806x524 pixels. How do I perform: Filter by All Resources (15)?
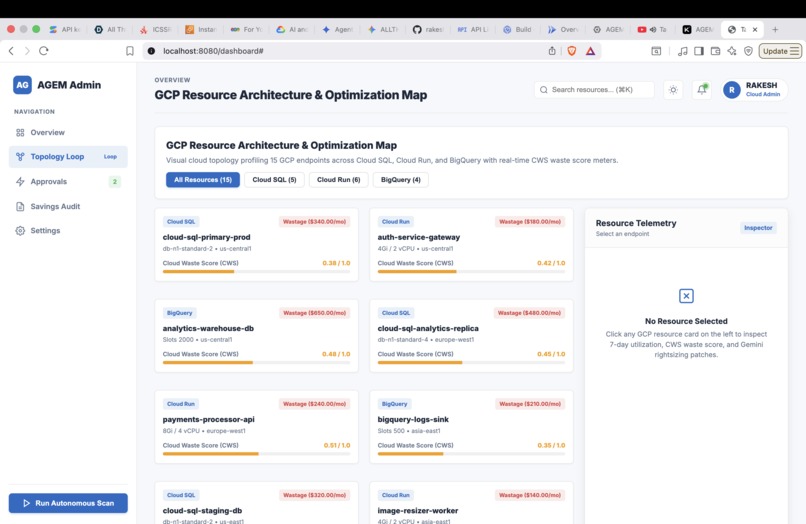pos(203,179)
